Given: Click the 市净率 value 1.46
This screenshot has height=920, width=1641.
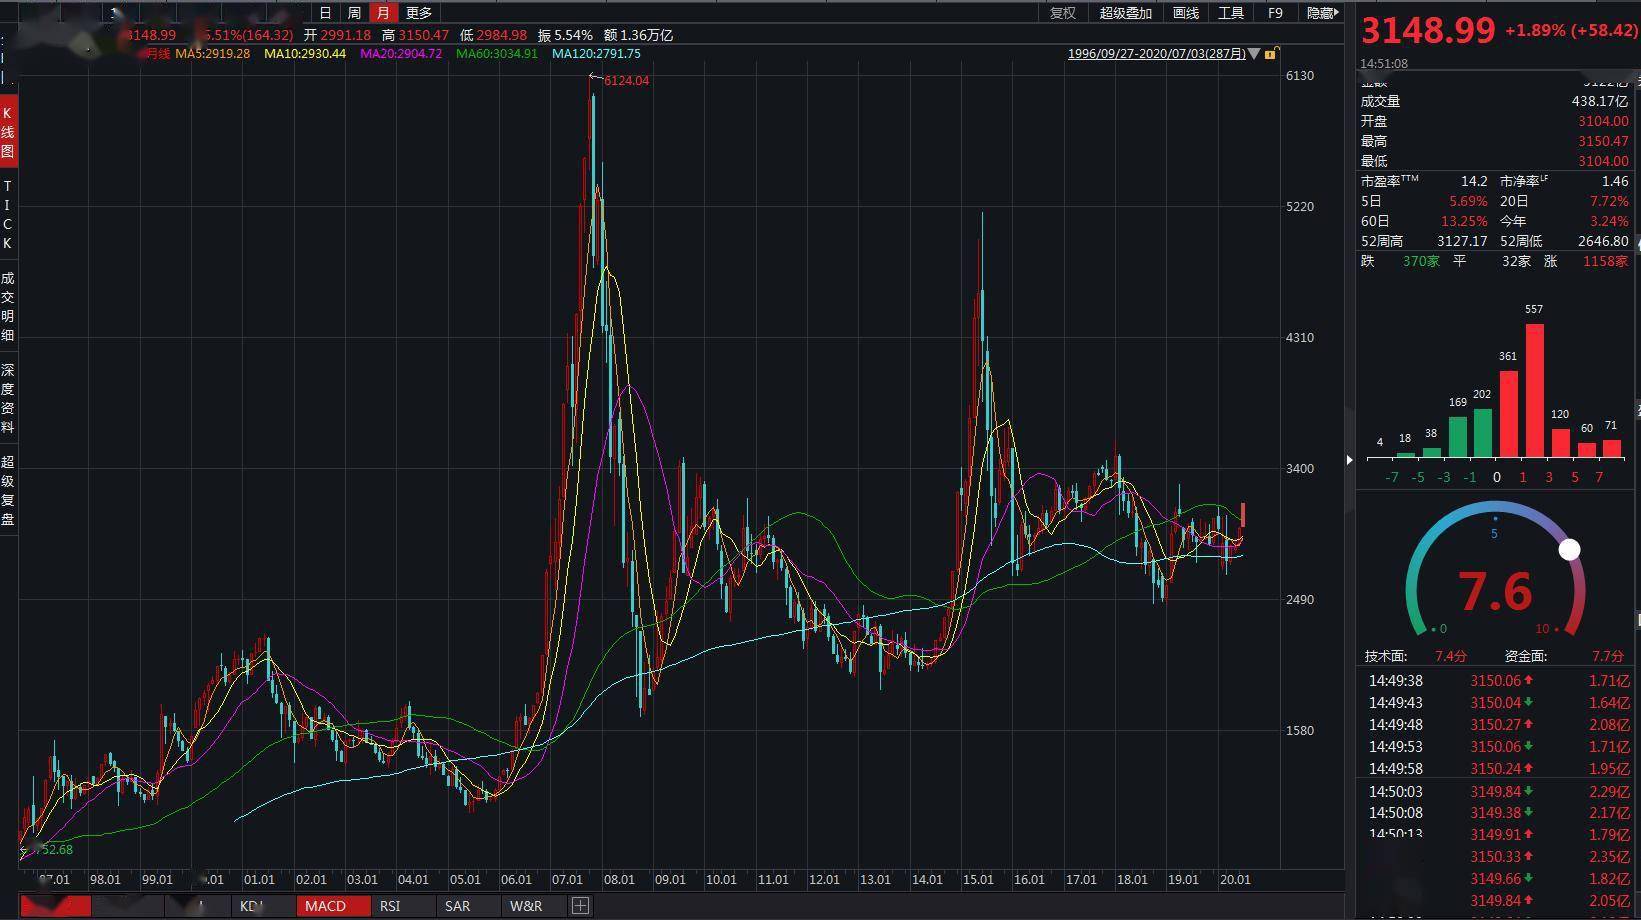Looking at the screenshot, I should [x=1615, y=182].
